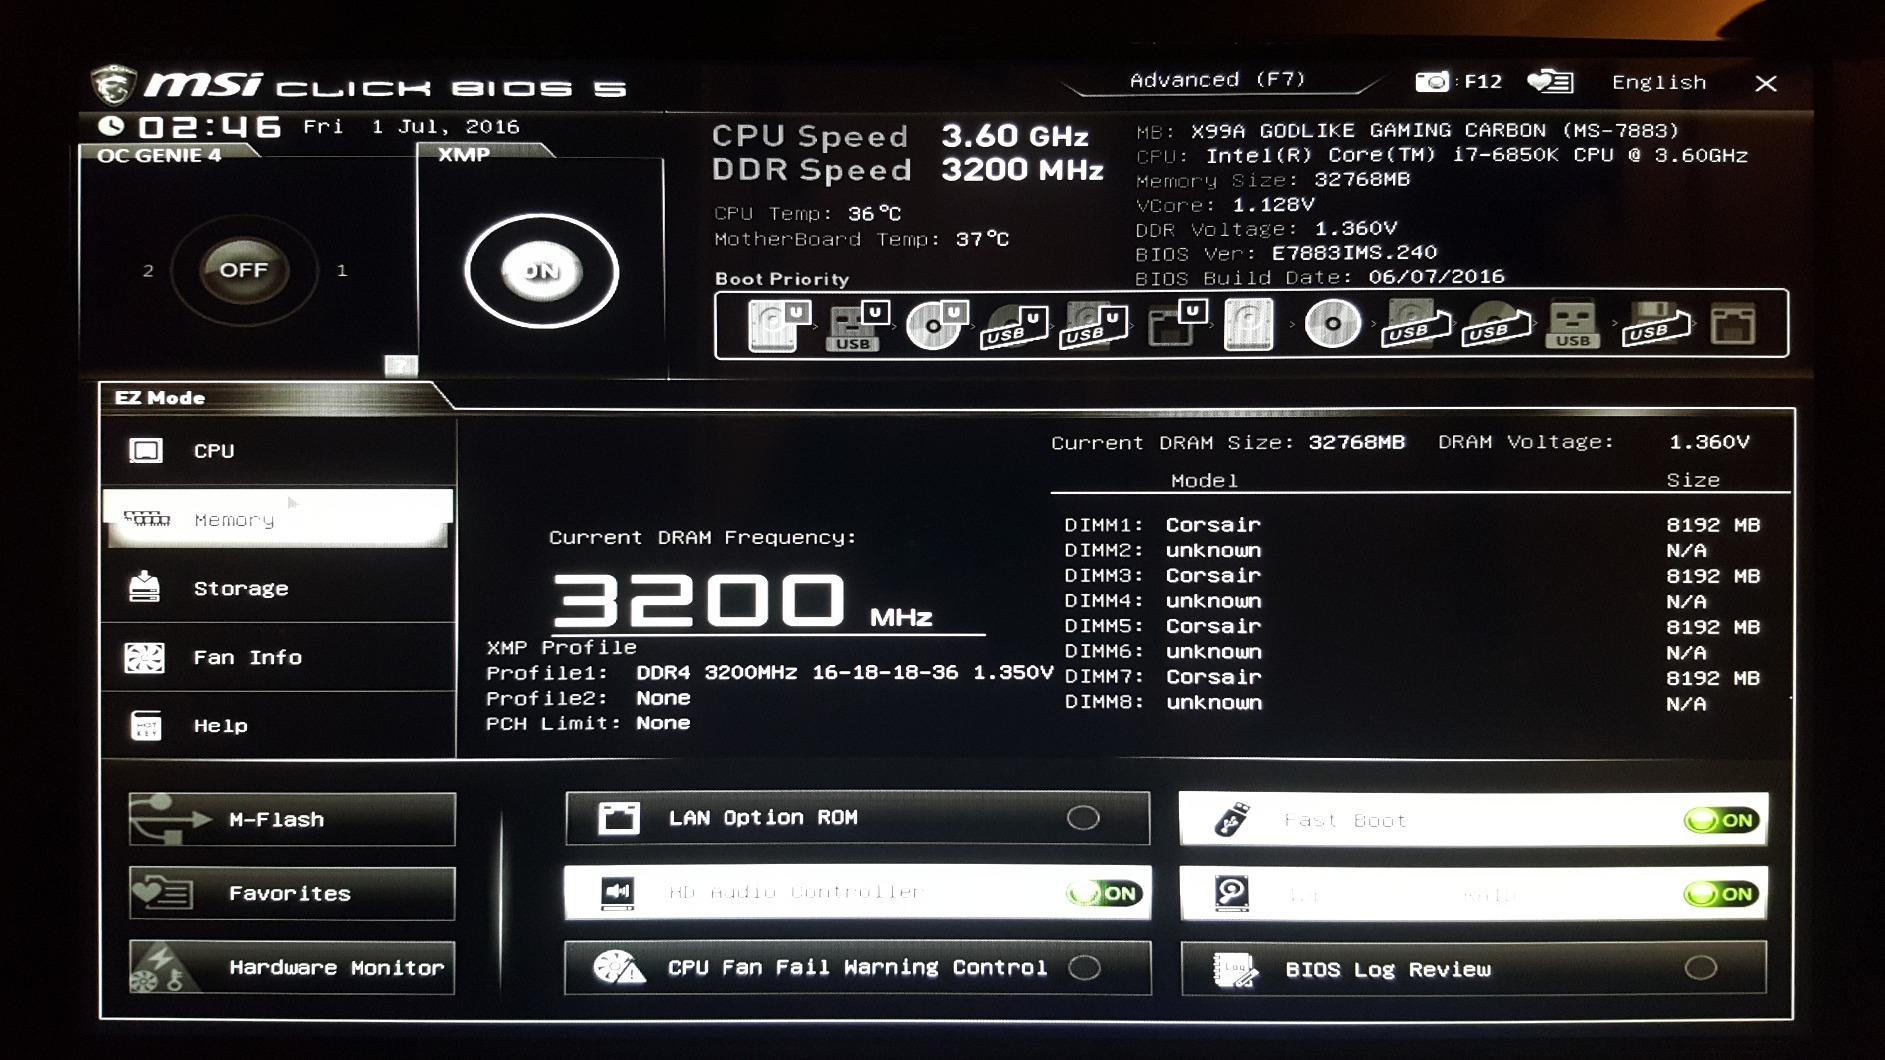
Task: Click the DIMM7 Corsair row
Action: [1412, 678]
